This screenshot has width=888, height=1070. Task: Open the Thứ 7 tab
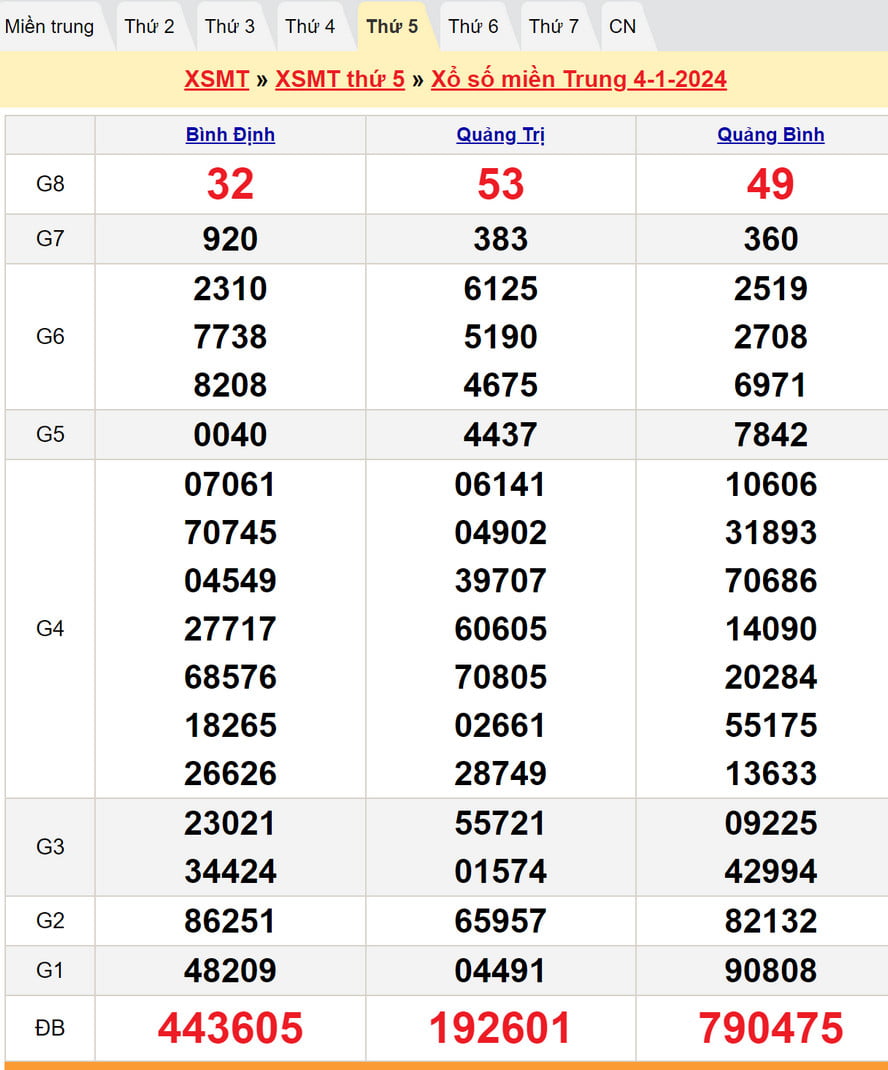pyautogui.click(x=554, y=27)
